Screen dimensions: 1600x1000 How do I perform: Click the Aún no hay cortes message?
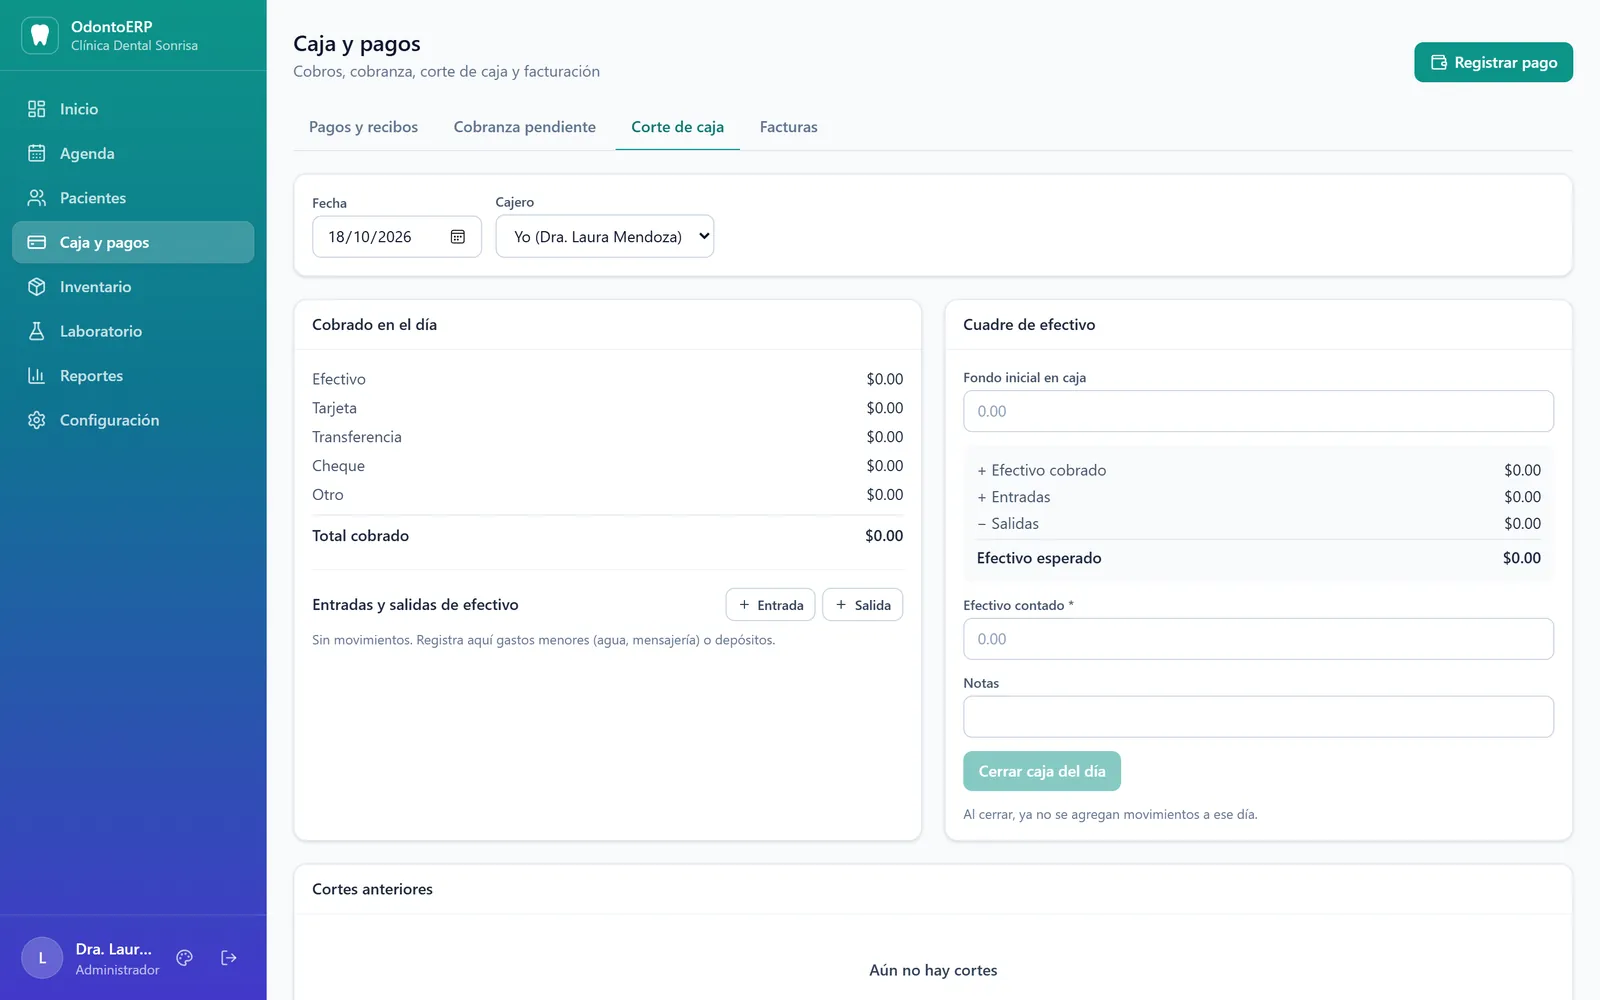(x=933, y=970)
